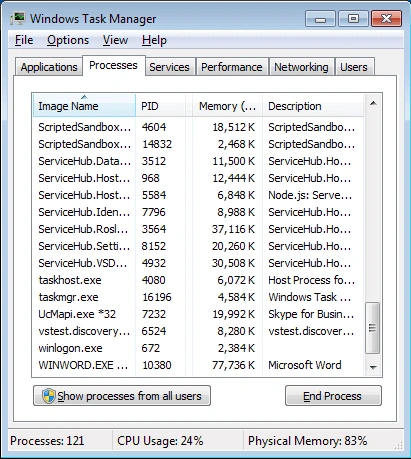Select the Processes tab
The width and height of the screenshot is (411, 459).
pos(113,65)
